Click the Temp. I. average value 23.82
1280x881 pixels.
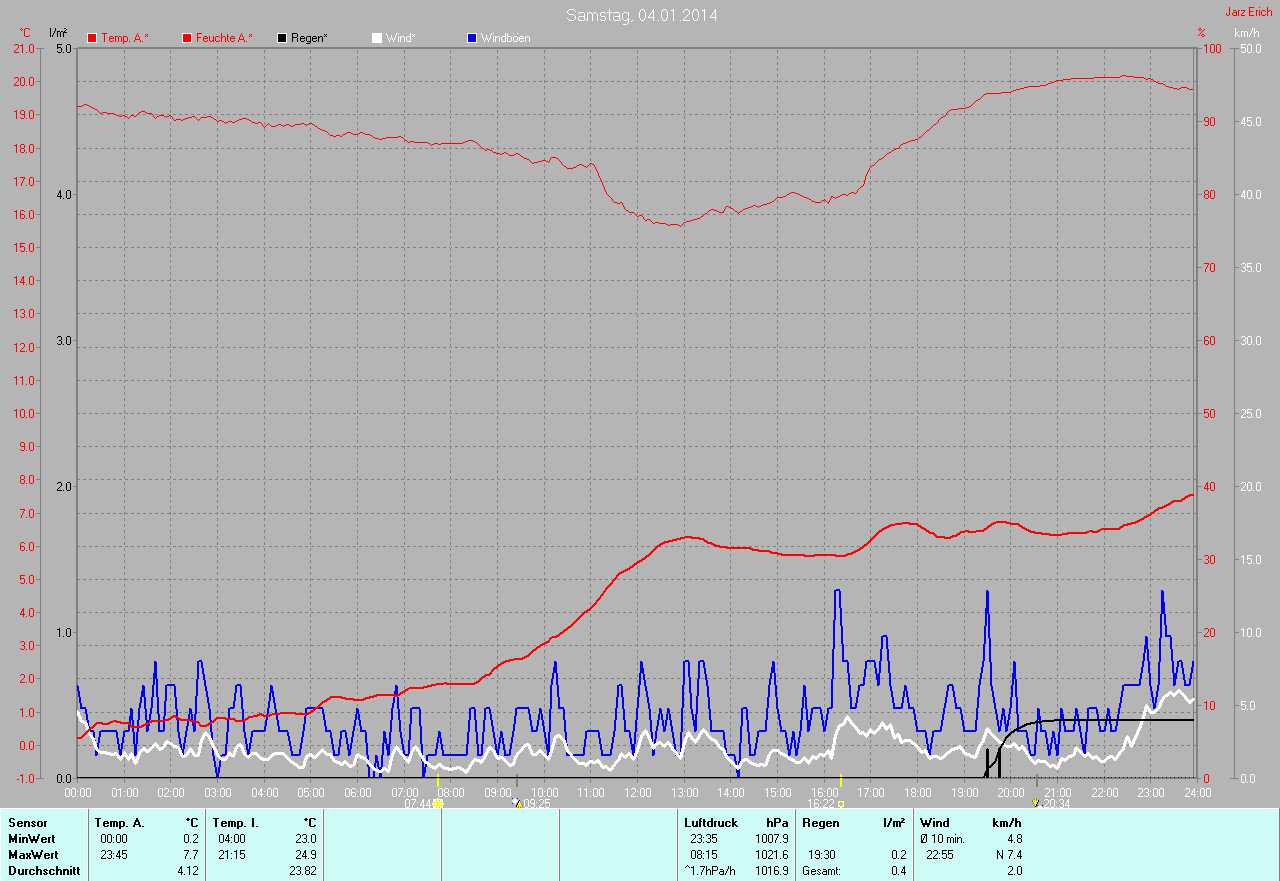tap(302, 870)
